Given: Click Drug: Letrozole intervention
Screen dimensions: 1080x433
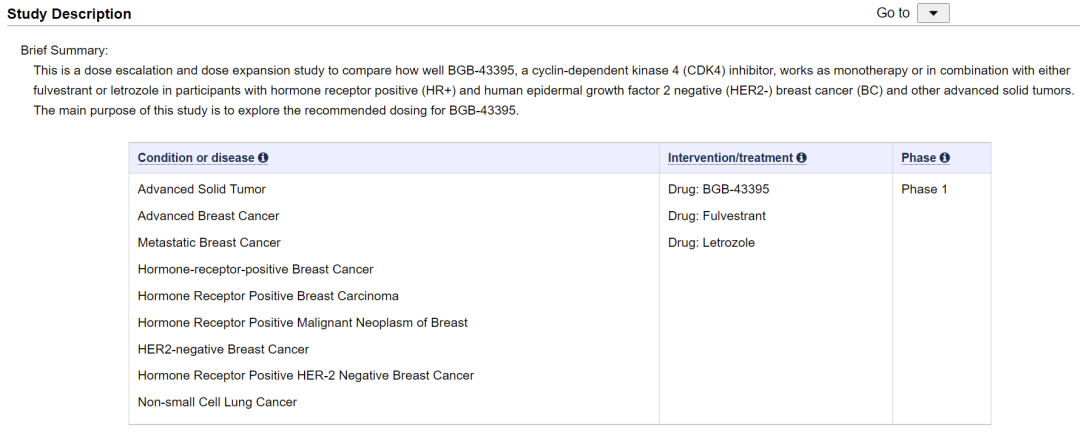Looking at the screenshot, I should pyautogui.click(x=711, y=243).
